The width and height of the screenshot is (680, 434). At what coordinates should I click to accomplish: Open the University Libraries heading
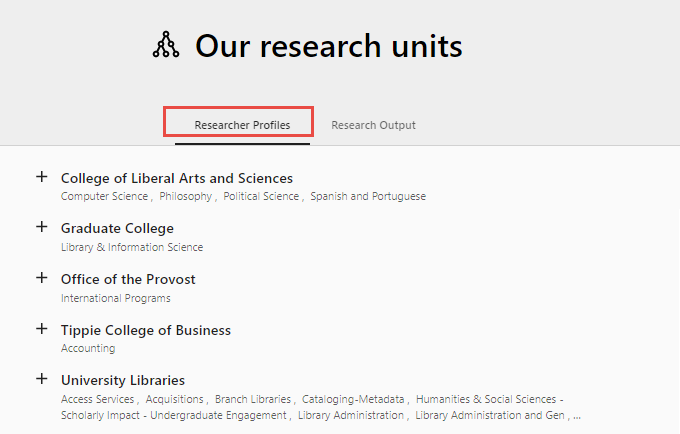point(122,380)
